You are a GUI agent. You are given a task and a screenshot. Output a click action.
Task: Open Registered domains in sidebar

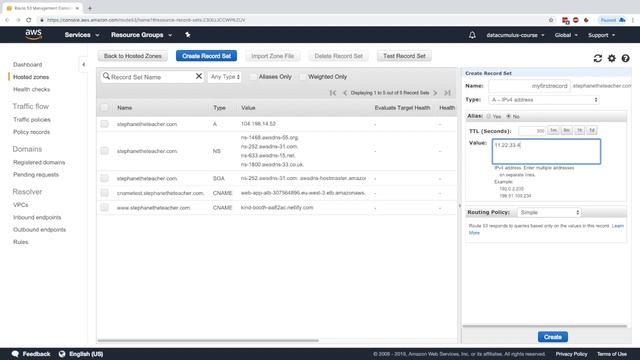click(x=39, y=162)
